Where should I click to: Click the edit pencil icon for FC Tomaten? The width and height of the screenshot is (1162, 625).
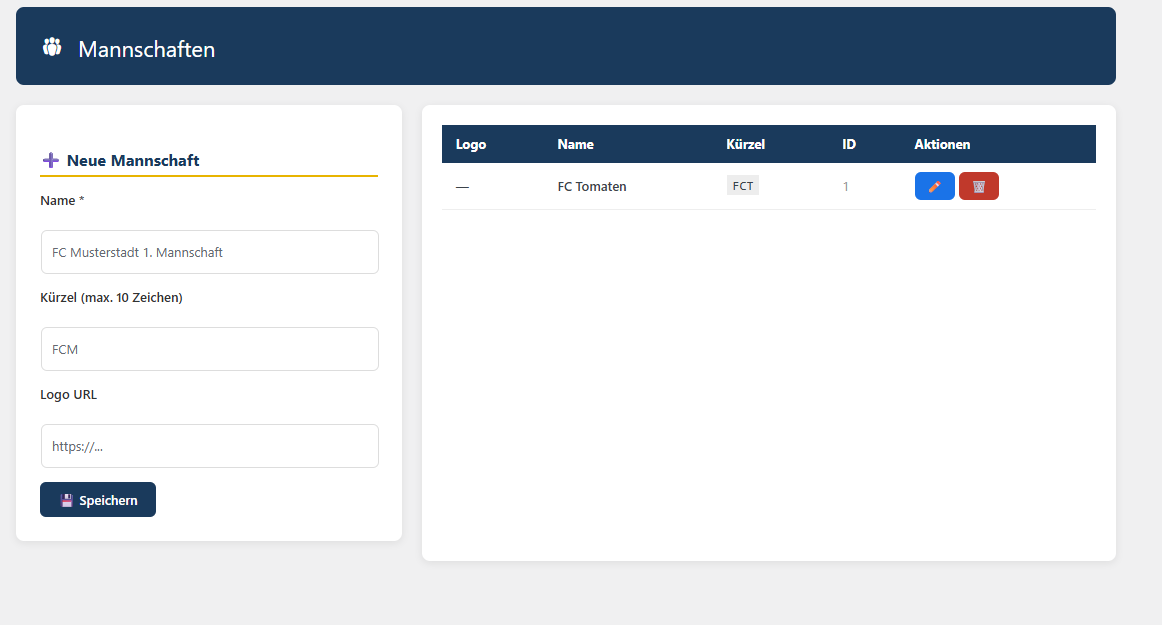(934, 186)
